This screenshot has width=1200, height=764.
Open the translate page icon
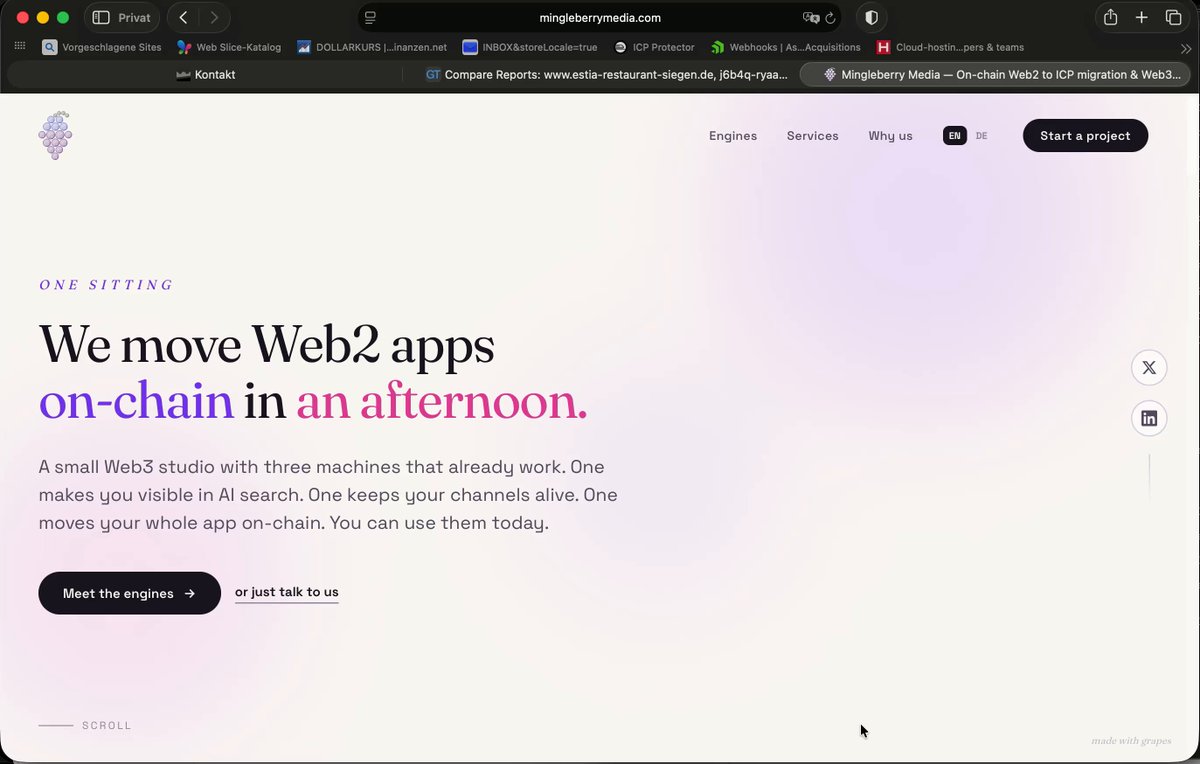811,18
